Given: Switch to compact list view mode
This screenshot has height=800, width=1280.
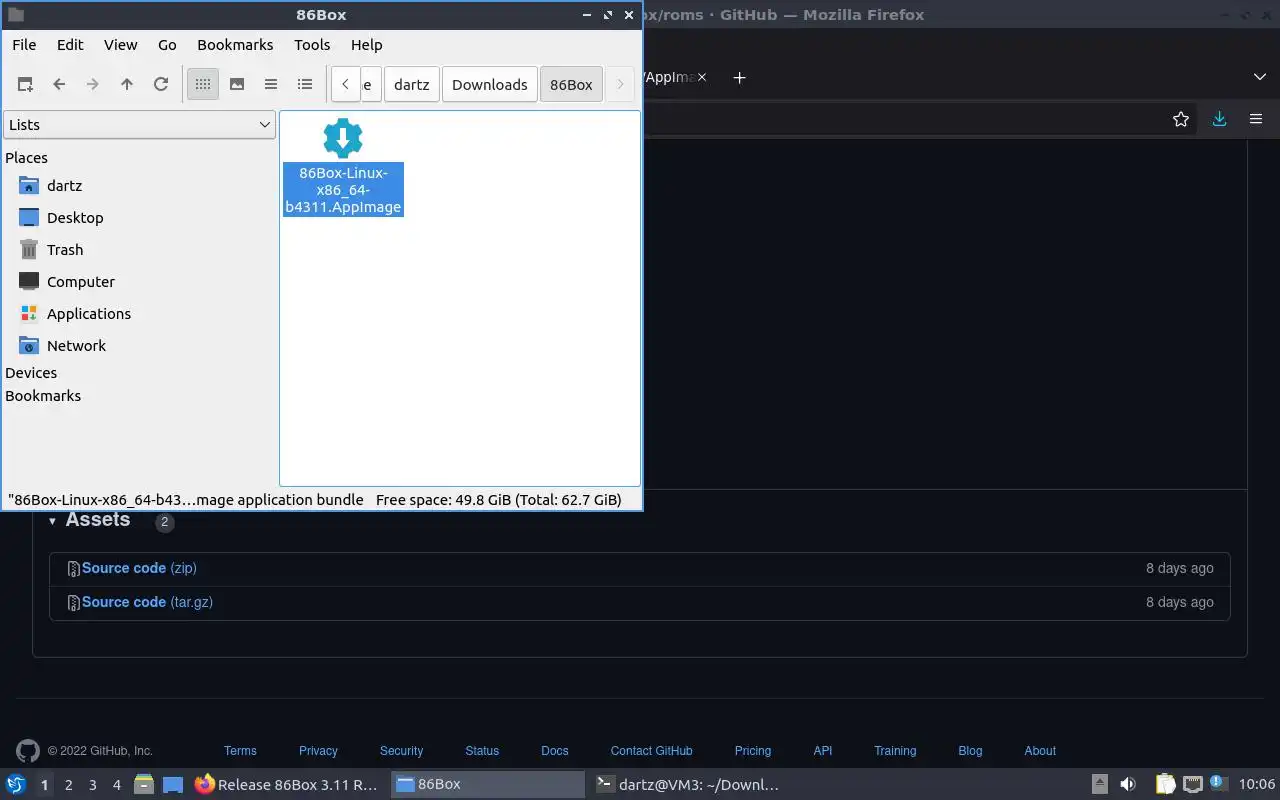Looking at the screenshot, I should pyautogui.click(x=271, y=85).
